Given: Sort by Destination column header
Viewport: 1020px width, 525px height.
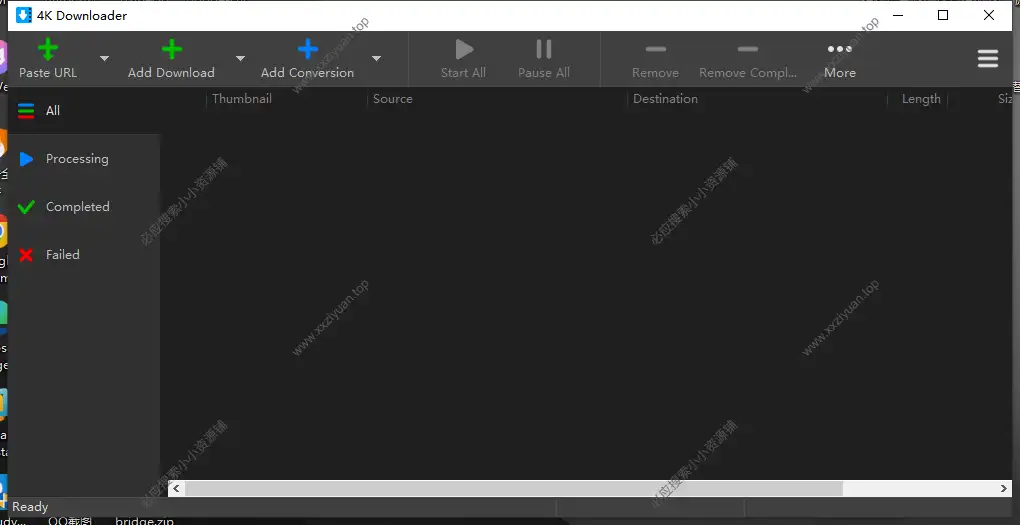Looking at the screenshot, I should click(x=665, y=99).
